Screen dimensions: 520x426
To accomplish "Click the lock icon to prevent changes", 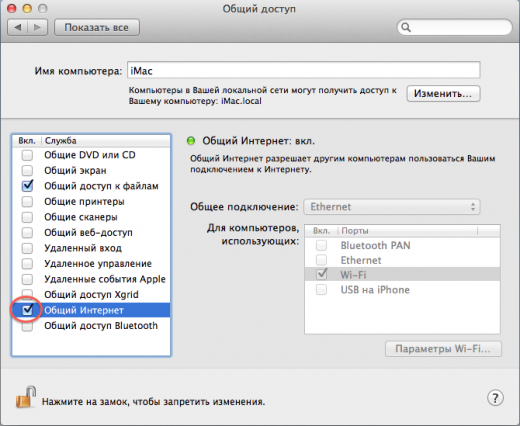I will 26,397.
